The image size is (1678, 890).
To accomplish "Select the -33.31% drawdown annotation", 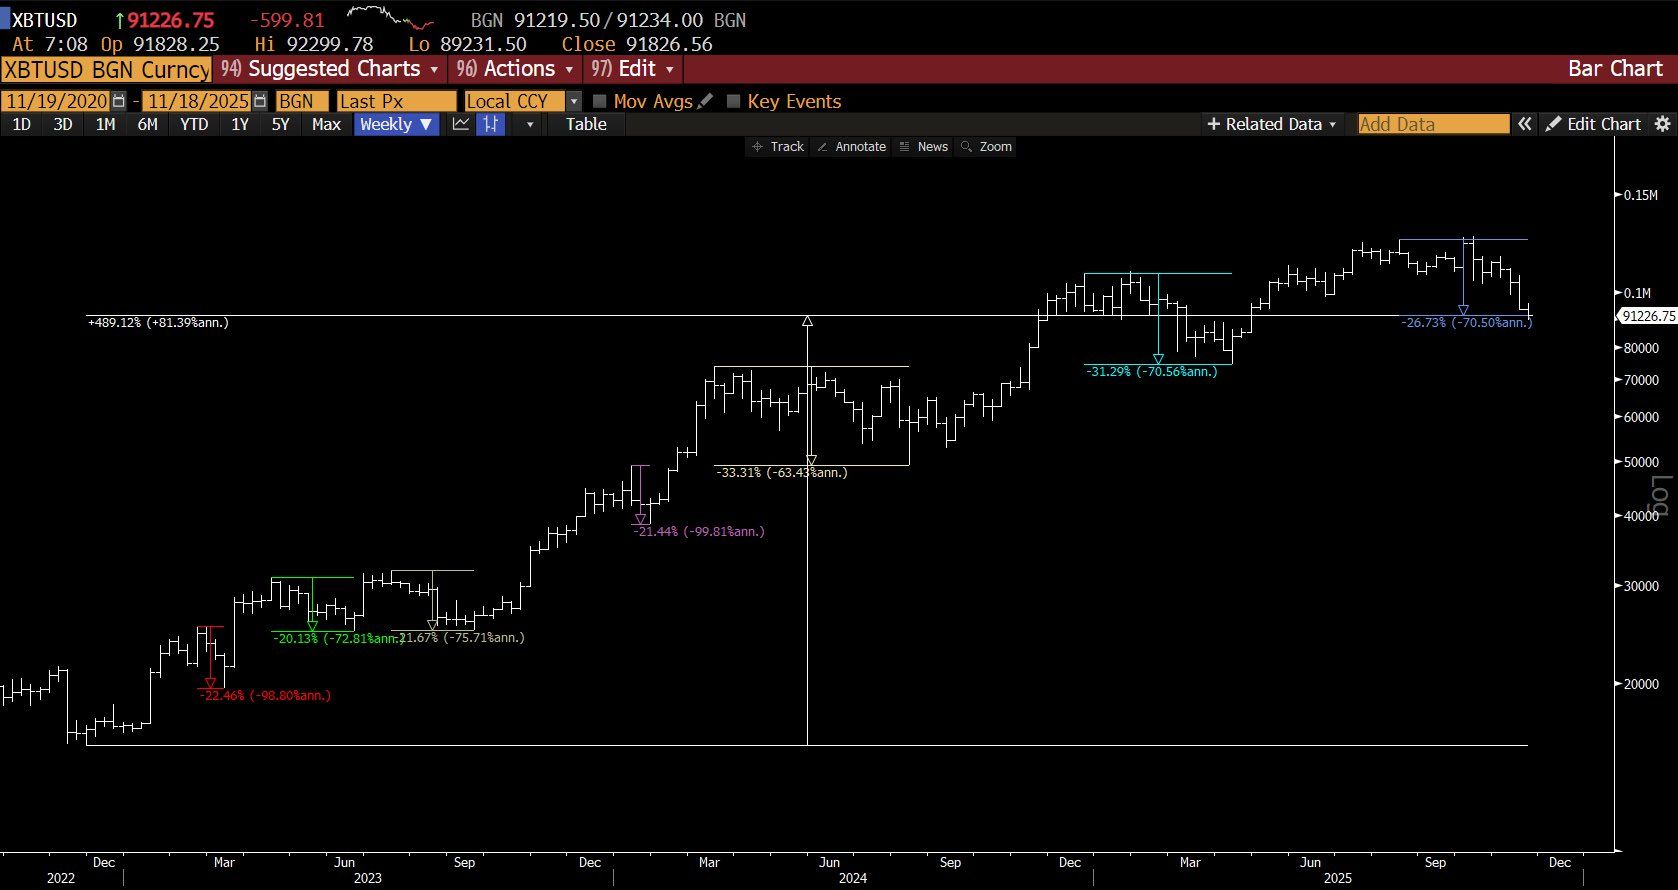I will [781, 472].
